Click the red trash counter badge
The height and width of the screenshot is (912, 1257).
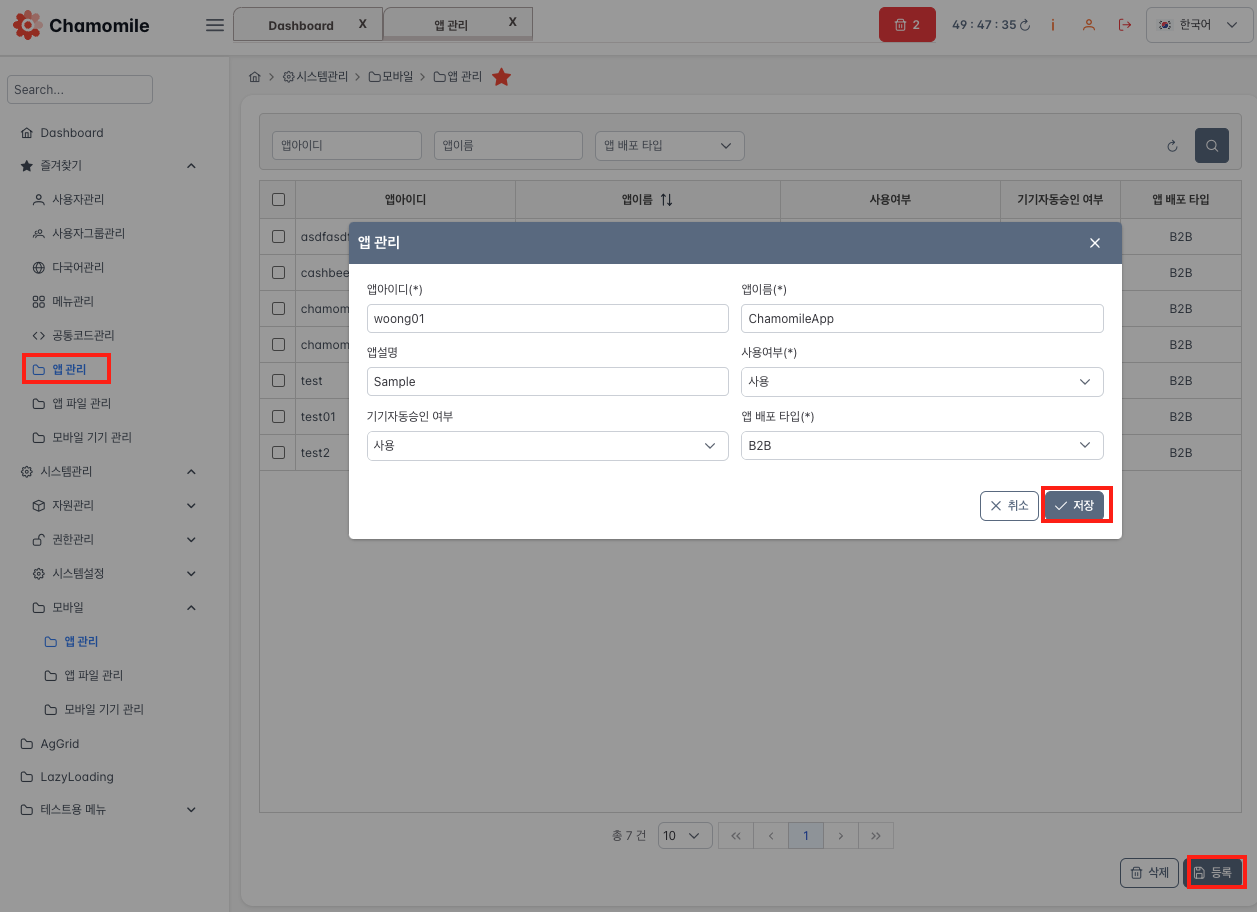coord(906,25)
